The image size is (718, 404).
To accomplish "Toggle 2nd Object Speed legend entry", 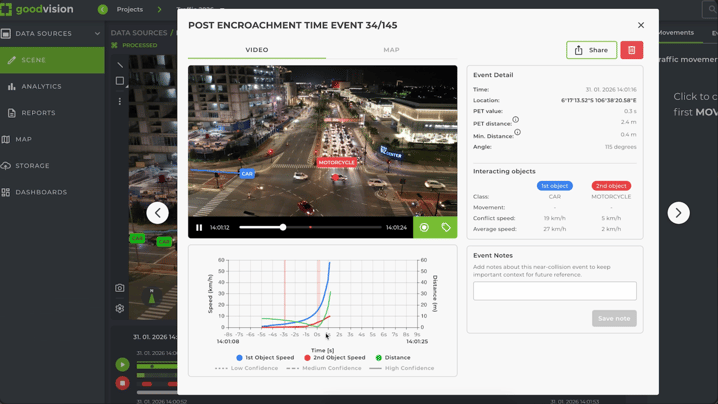I will coord(334,357).
